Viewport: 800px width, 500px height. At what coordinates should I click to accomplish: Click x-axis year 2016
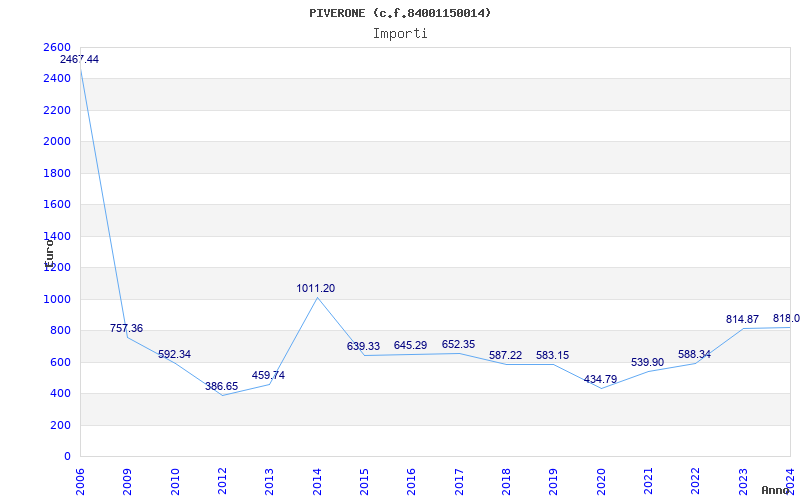click(412, 481)
